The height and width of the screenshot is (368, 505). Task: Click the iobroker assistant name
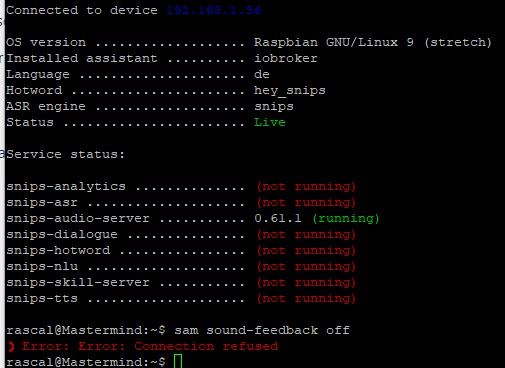286,58
